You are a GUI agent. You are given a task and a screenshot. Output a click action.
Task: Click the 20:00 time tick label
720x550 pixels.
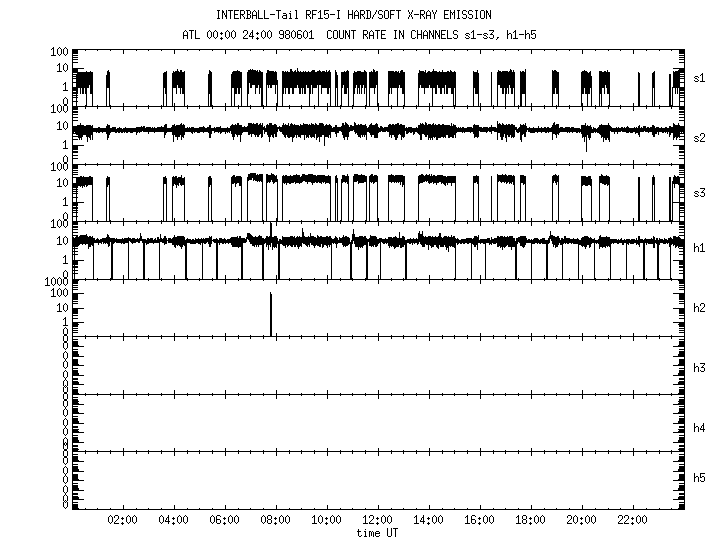(581, 521)
